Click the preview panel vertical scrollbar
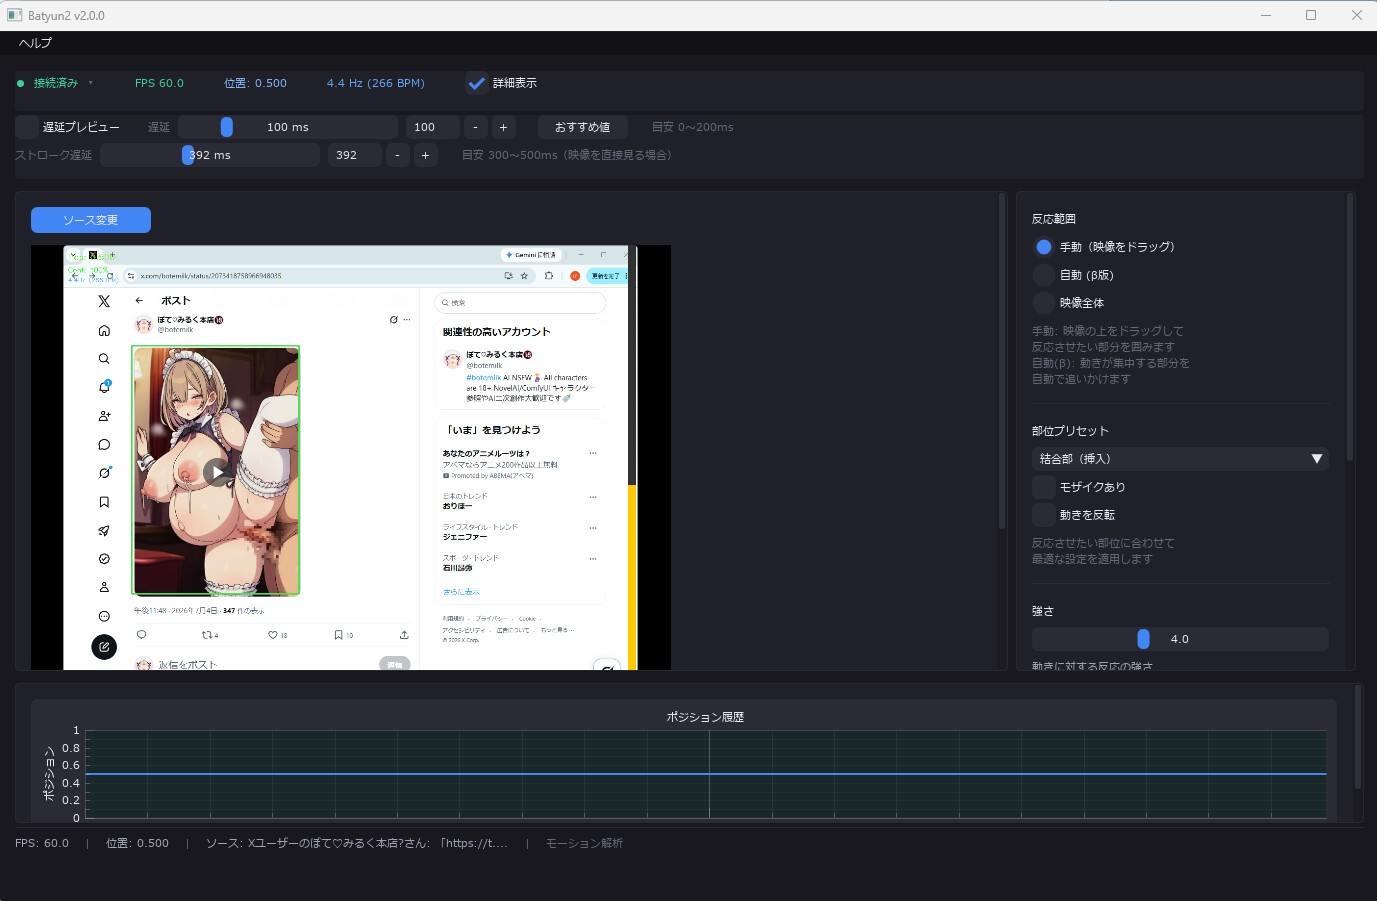This screenshot has height=901, width=1377. click(x=1002, y=361)
